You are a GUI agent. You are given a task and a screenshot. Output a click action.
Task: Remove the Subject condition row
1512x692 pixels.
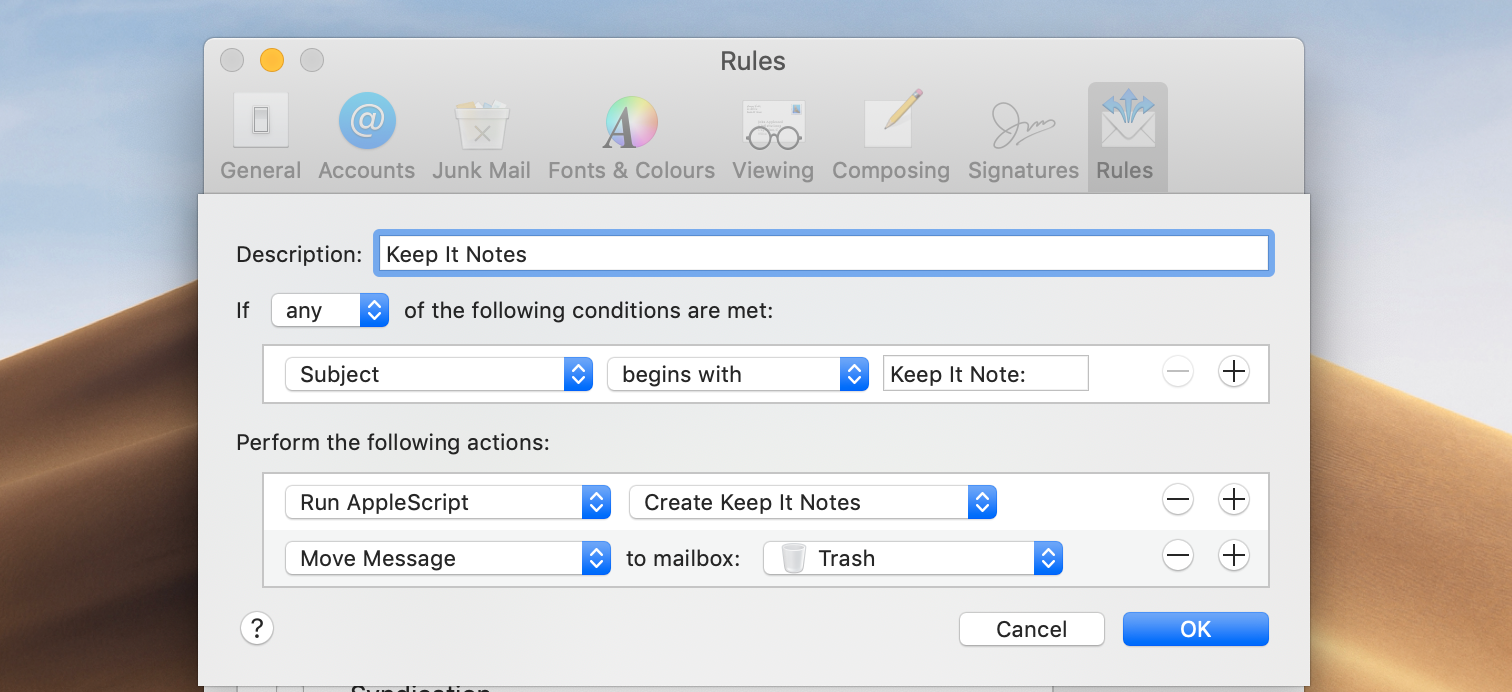pyautogui.click(x=1178, y=372)
